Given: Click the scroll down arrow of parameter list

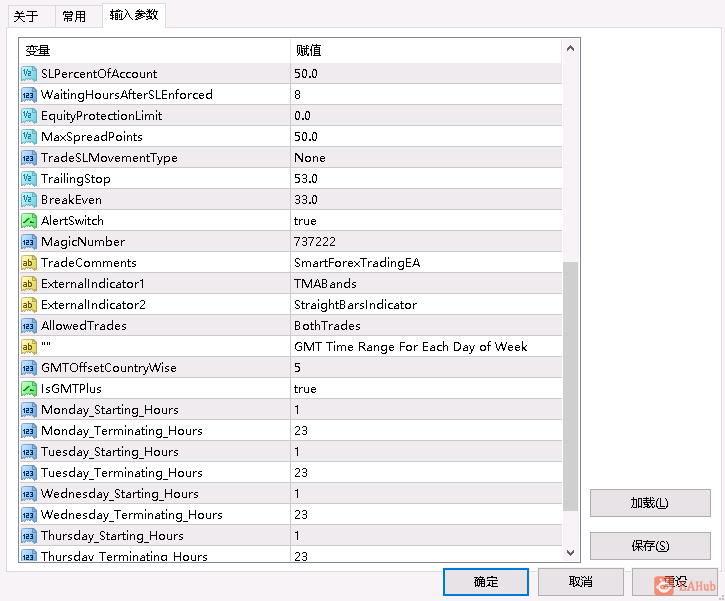Looking at the screenshot, I should pos(571,552).
